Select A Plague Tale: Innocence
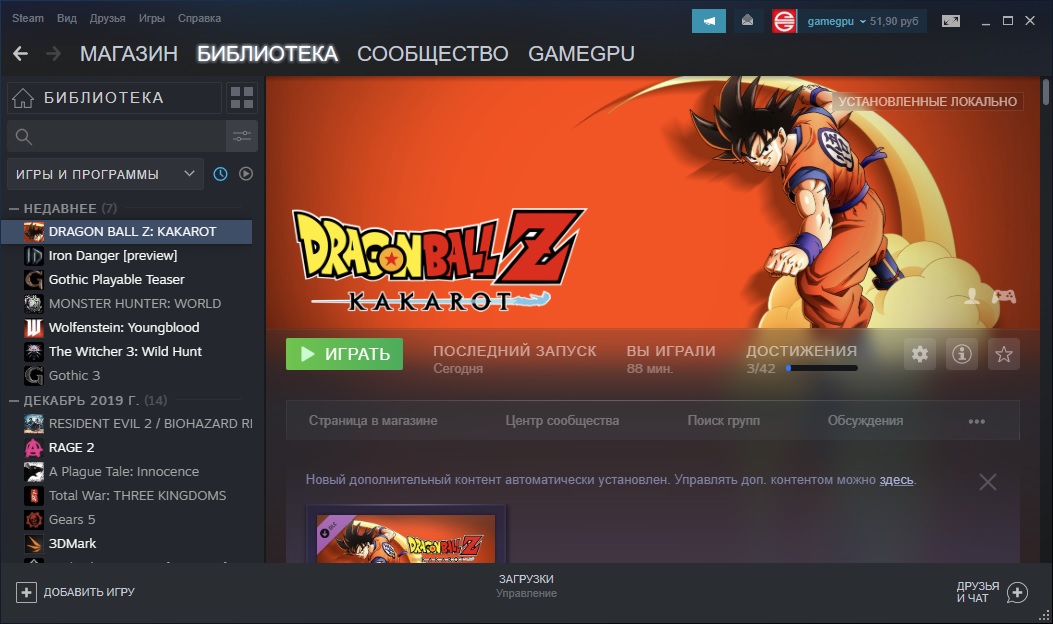Viewport: 1053px width, 624px height. point(124,472)
